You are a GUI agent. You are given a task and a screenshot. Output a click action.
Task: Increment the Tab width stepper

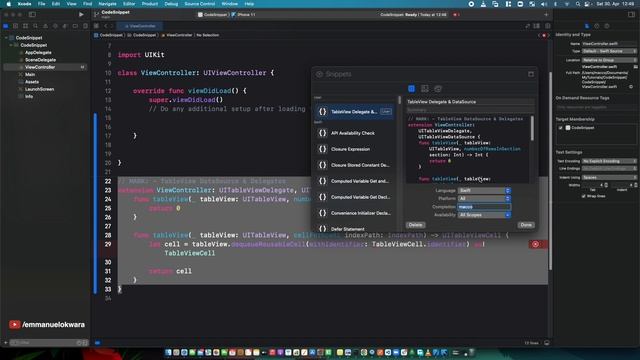pyautogui.click(x=606, y=184)
